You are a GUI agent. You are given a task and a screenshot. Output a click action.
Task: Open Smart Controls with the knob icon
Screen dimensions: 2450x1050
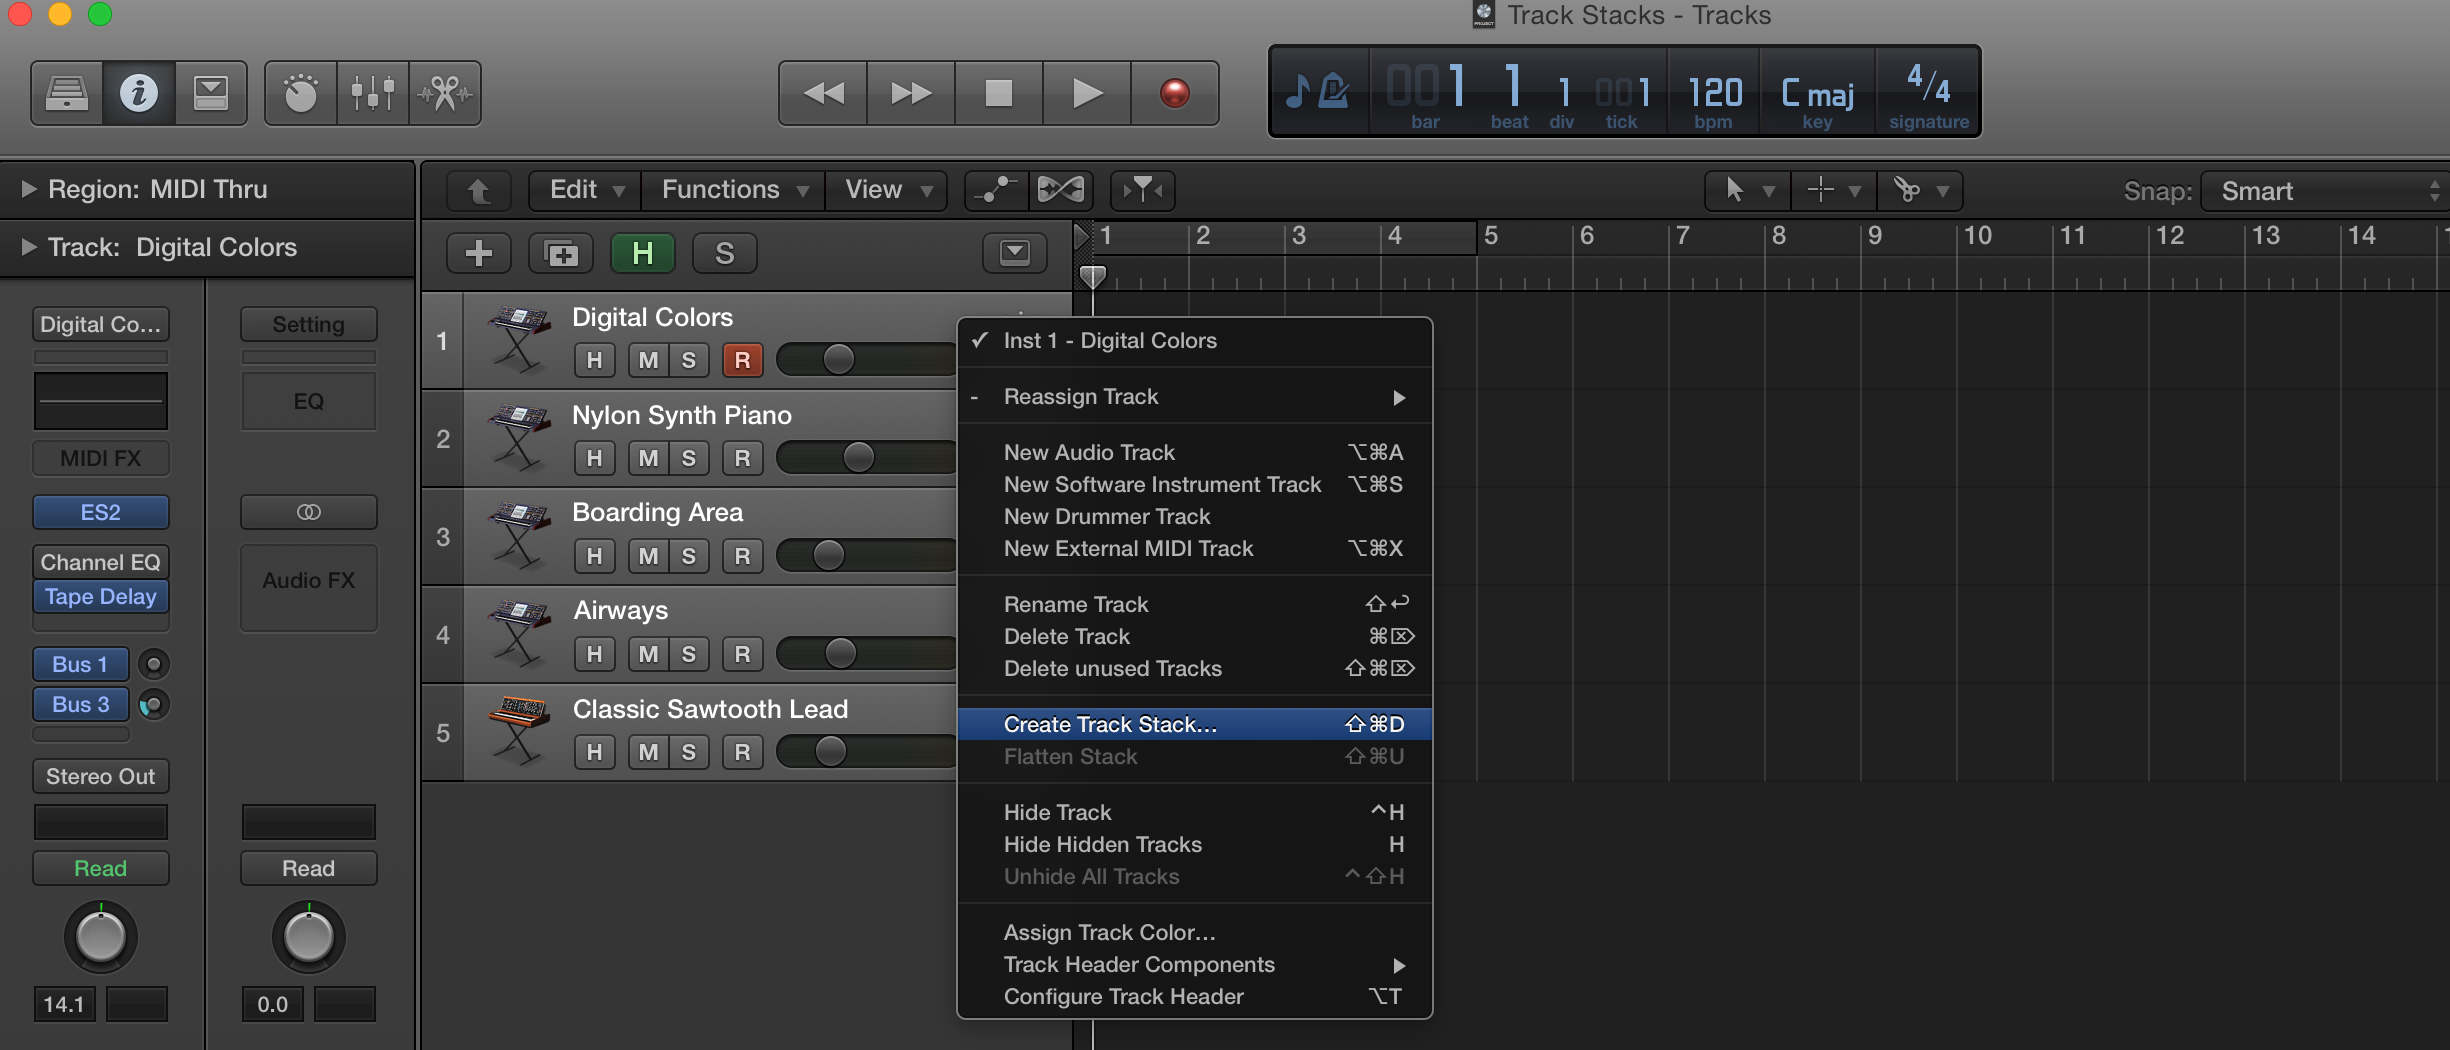pyautogui.click(x=299, y=93)
